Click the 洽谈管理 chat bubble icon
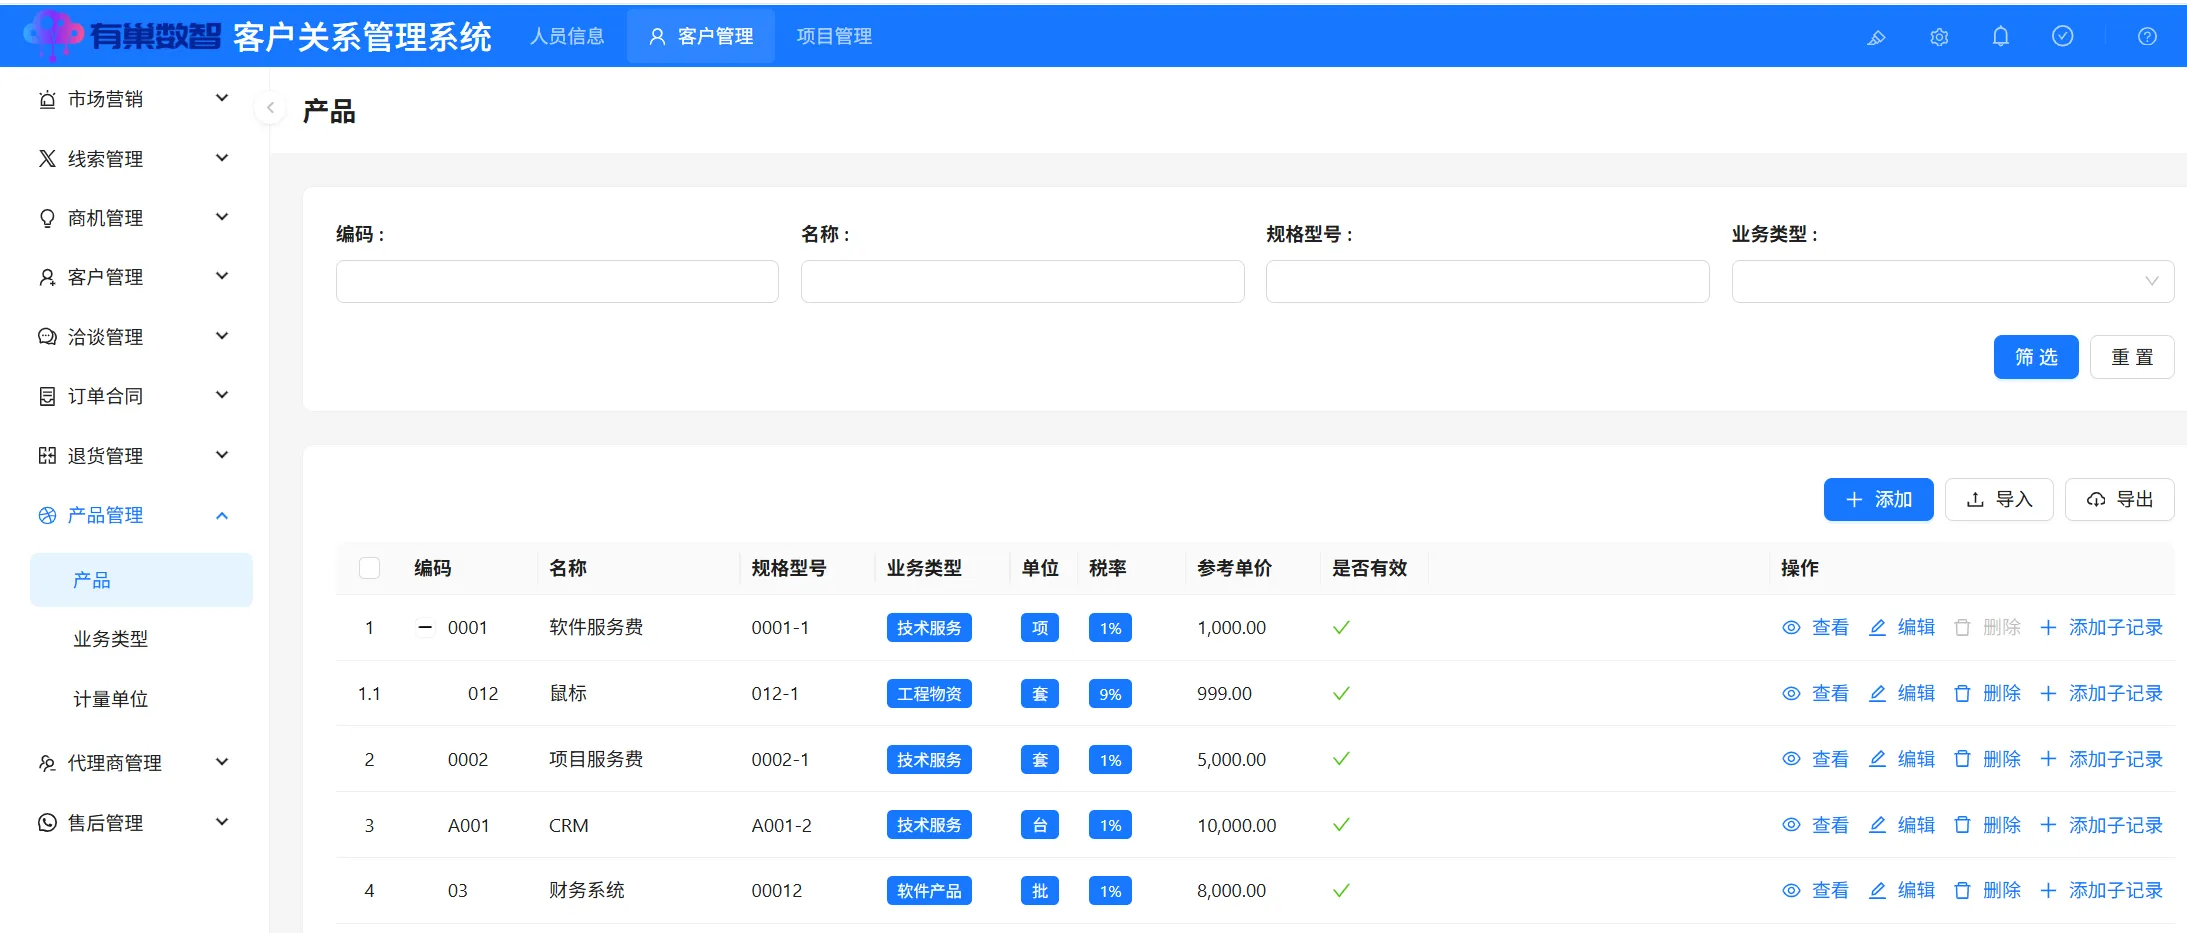The width and height of the screenshot is (2187, 933). (x=47, y=337)
